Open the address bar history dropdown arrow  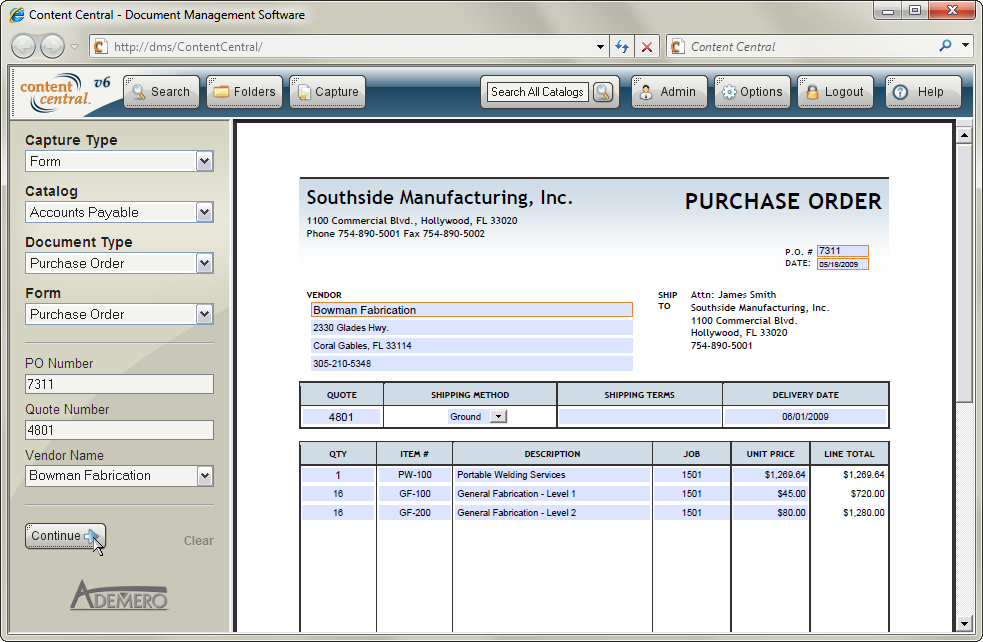600,47
